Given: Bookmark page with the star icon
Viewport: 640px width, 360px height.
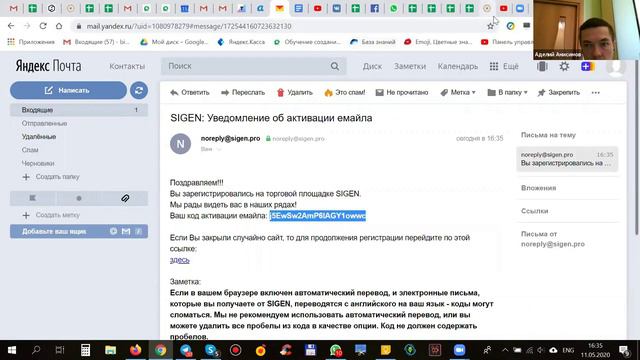Looking at the screenshot, I should [490, 26].
